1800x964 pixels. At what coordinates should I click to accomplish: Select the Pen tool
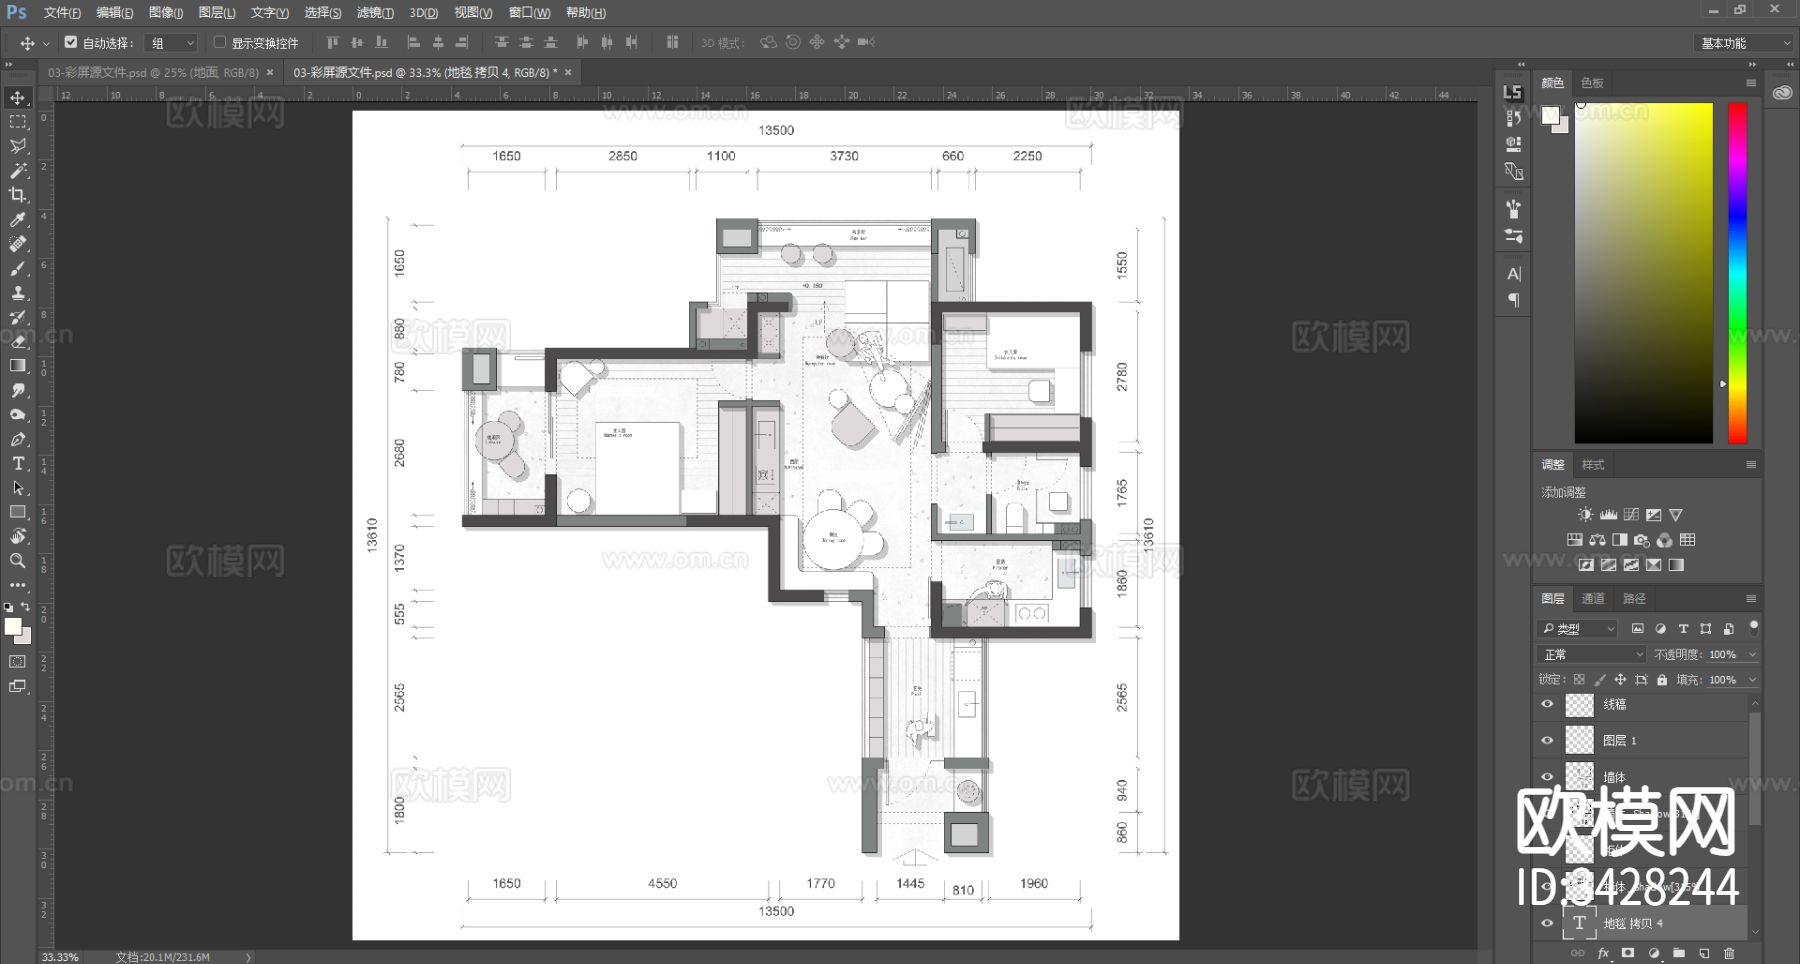tap(18, 439)
